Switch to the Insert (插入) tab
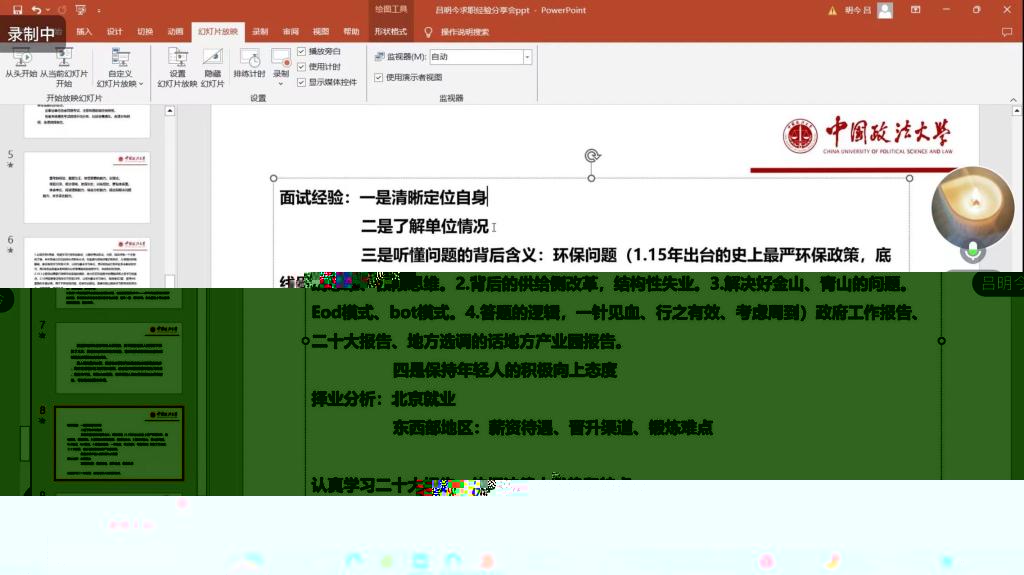 [84, 31]
